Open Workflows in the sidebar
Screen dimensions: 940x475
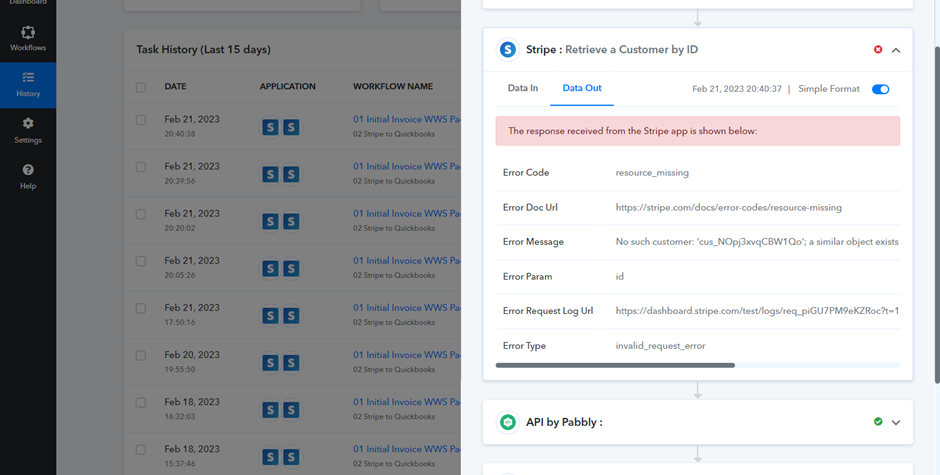pyautogui.click(x=28, y=38)
